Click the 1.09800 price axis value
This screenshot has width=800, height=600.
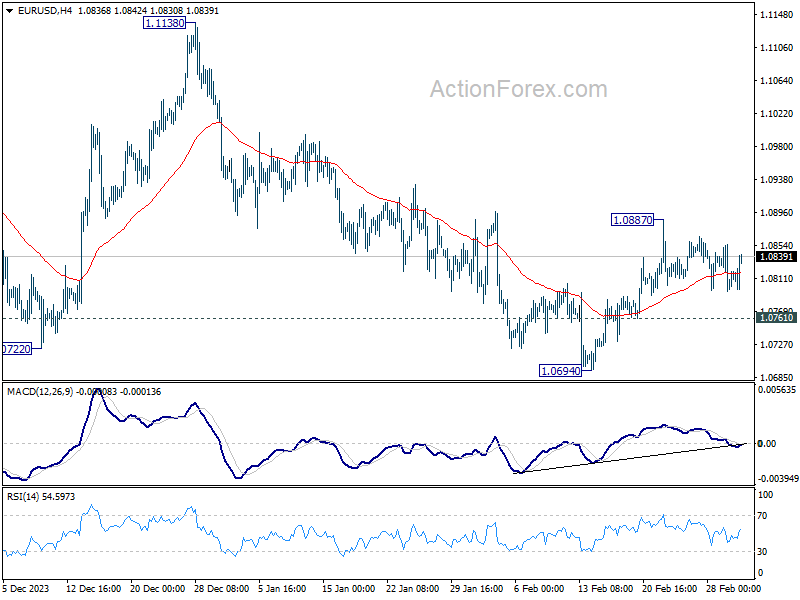point(777,146)
